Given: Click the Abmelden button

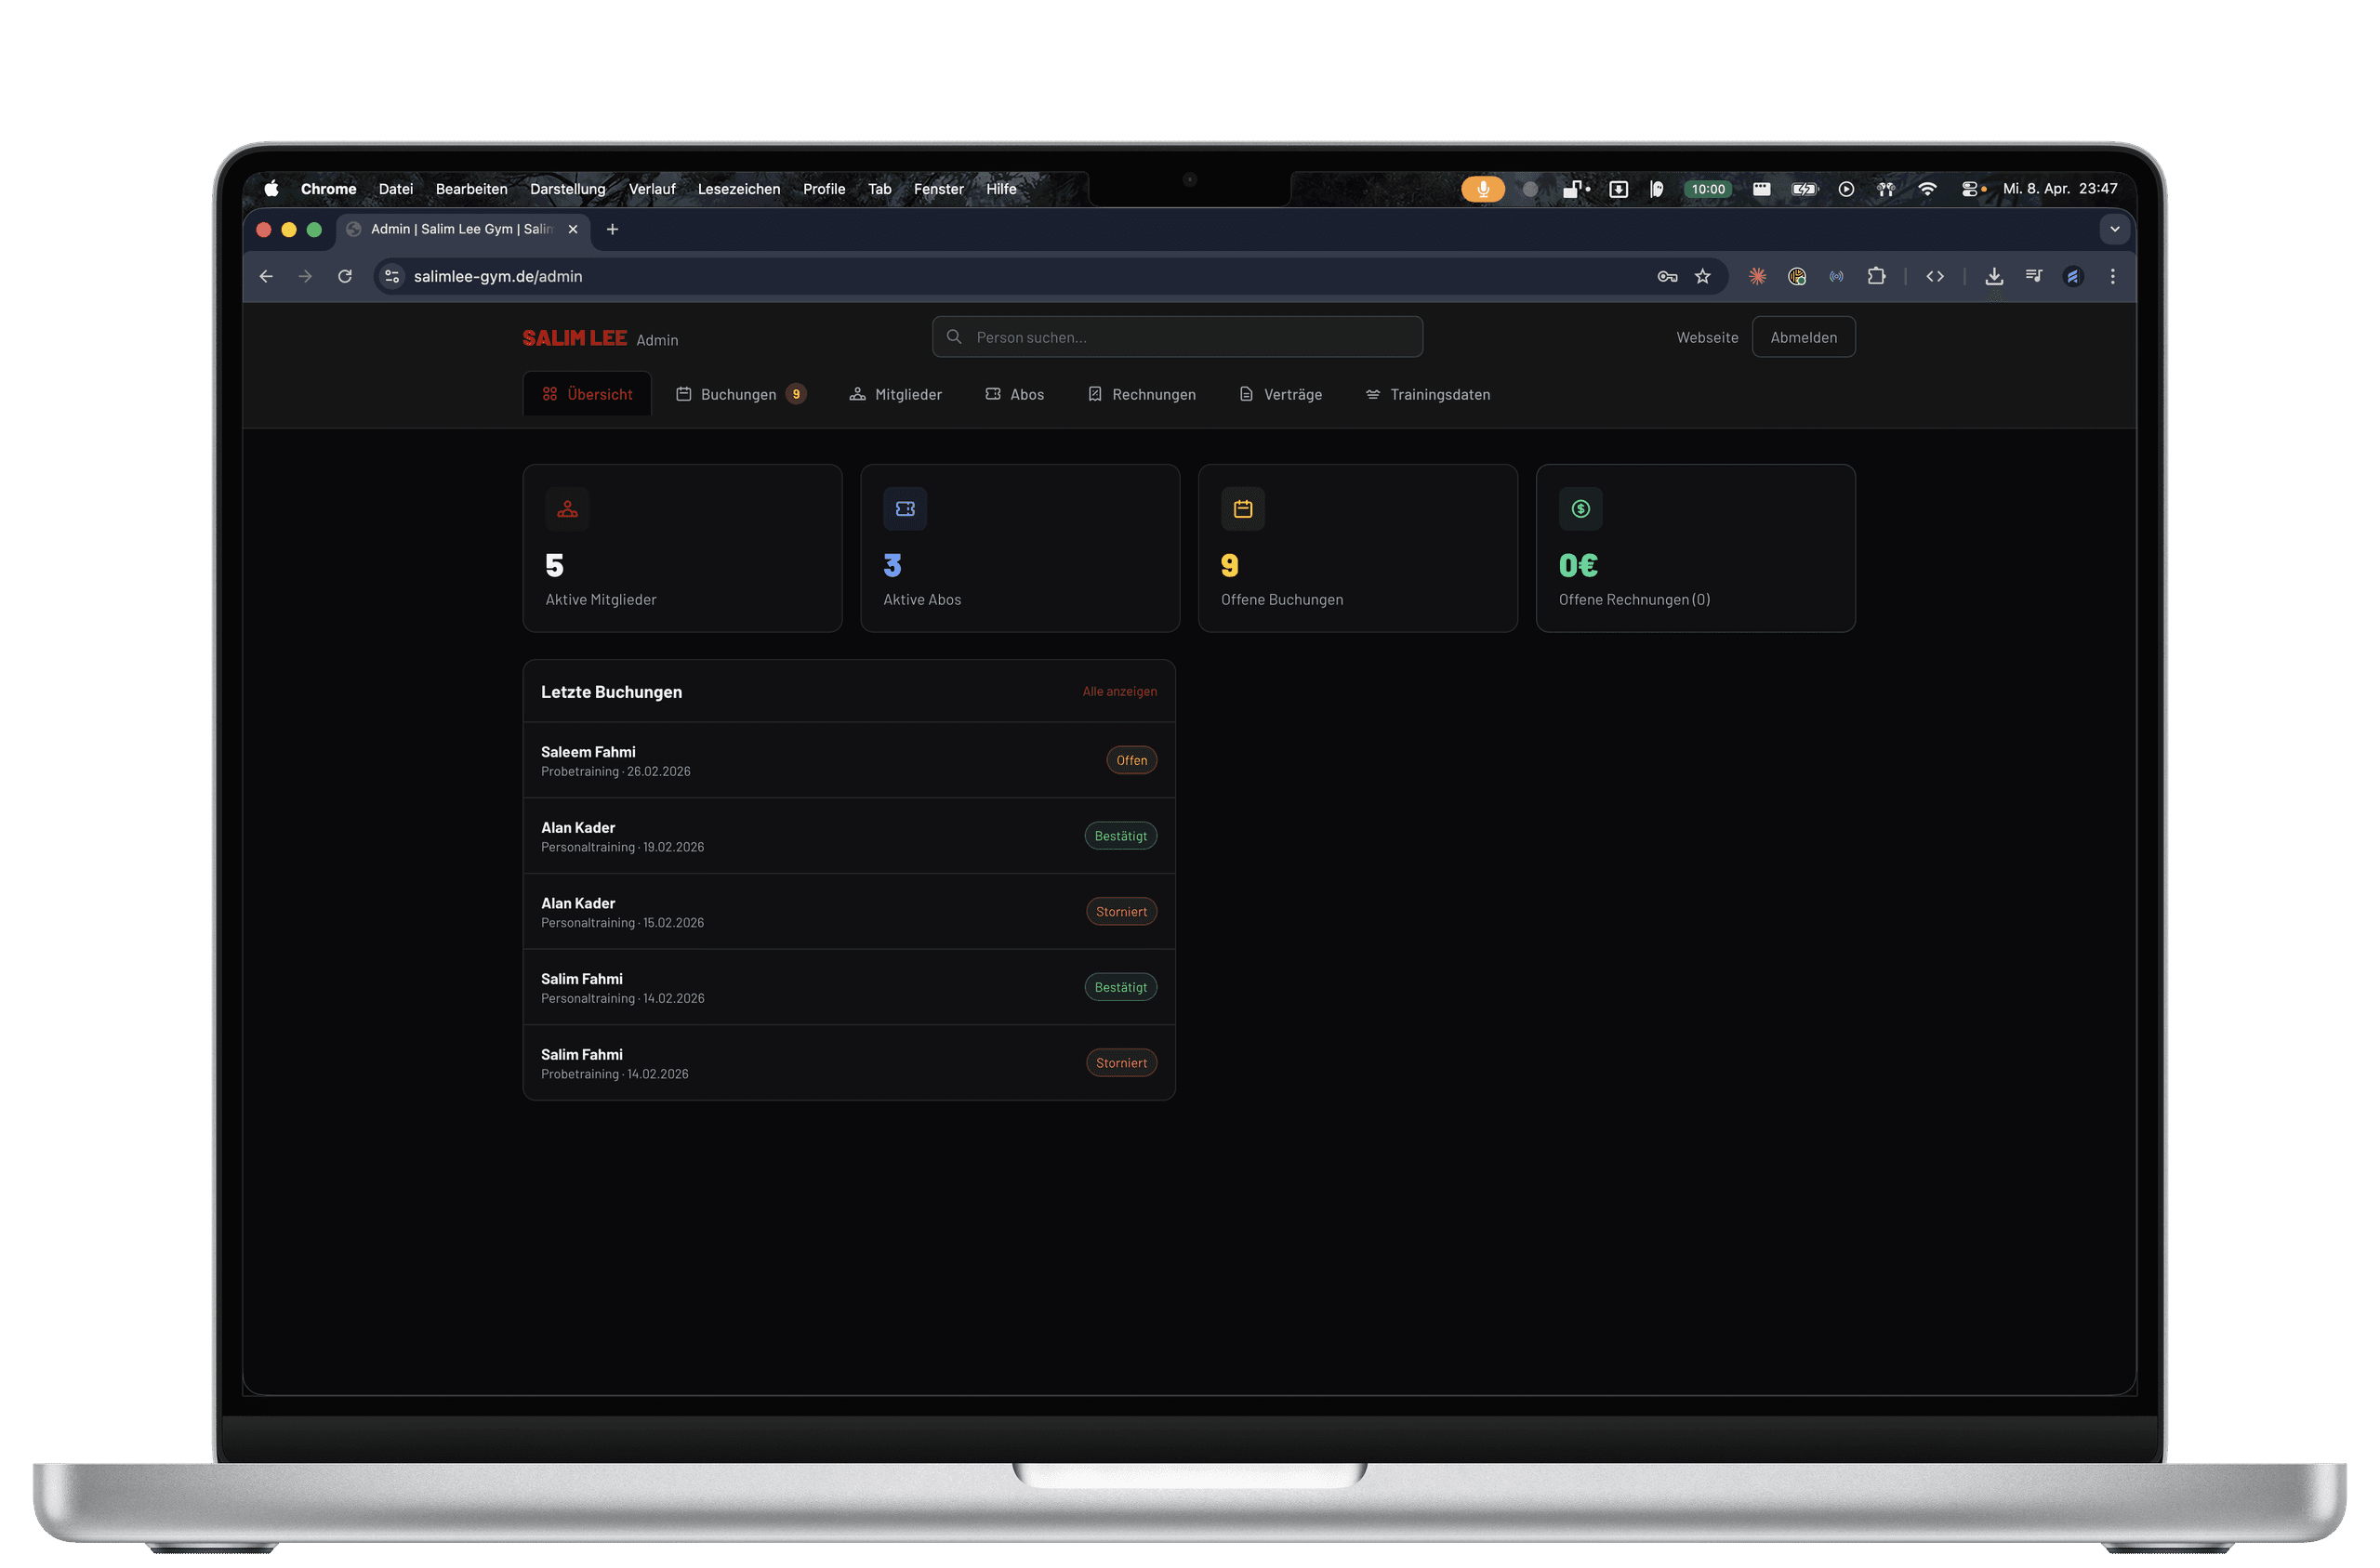Looking at the screenshot, I should (x=1803, y=337).
